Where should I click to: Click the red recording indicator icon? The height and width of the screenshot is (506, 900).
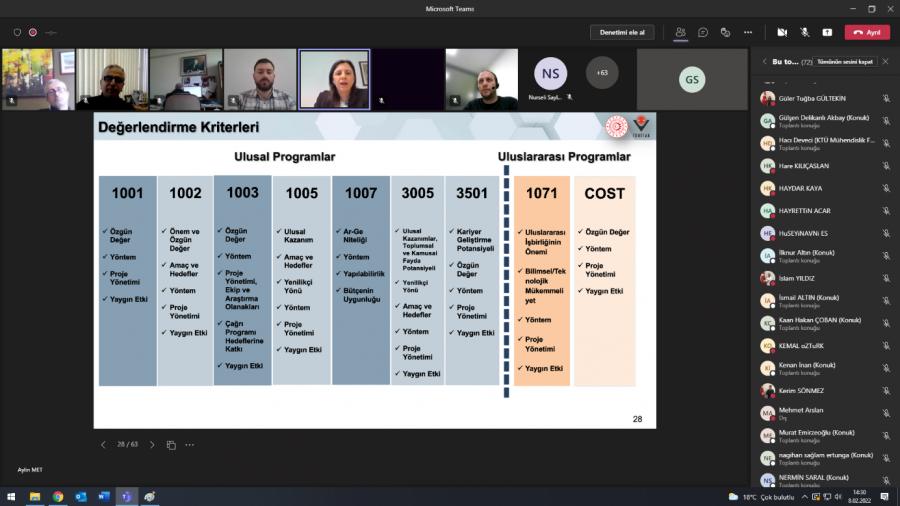33,32
